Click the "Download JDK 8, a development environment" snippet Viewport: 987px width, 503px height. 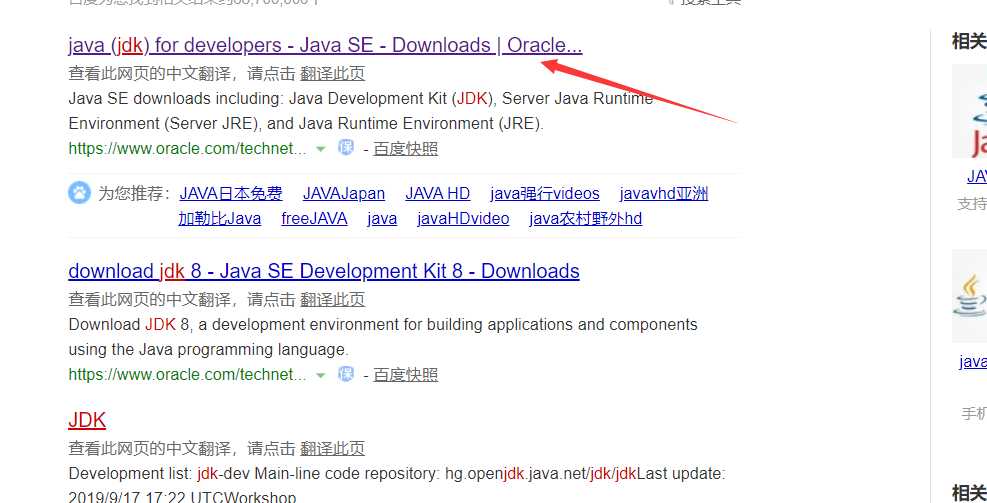click(383, 337)
